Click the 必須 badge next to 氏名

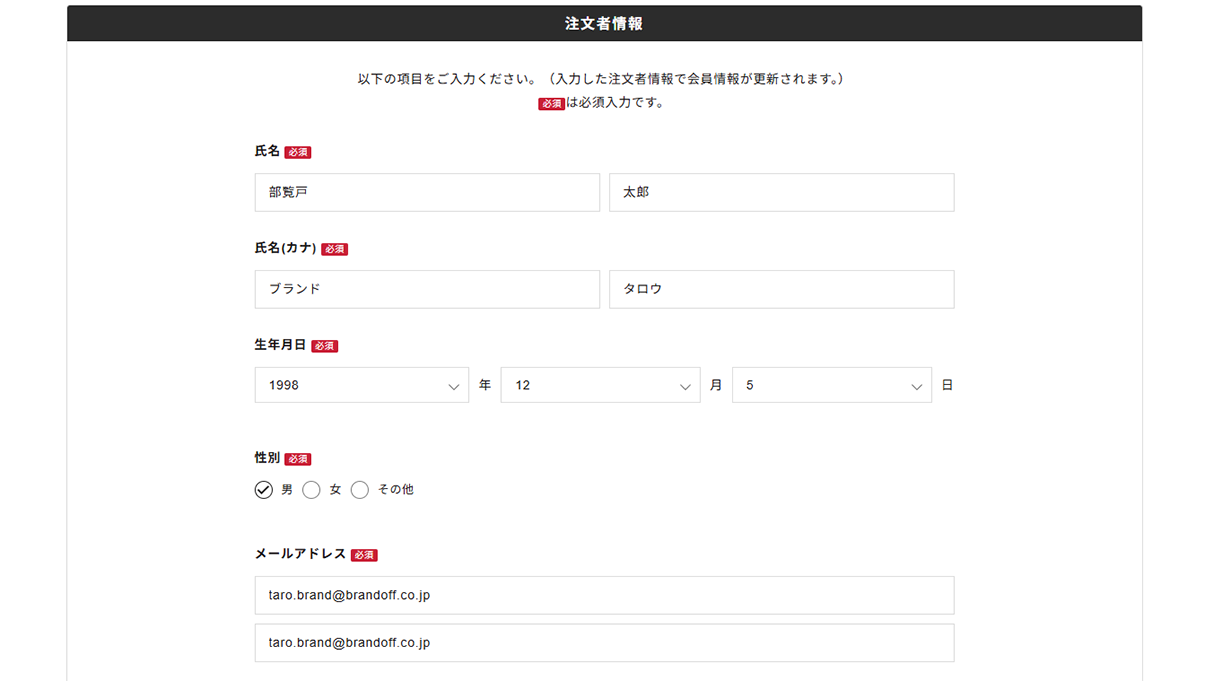[297, 151]
